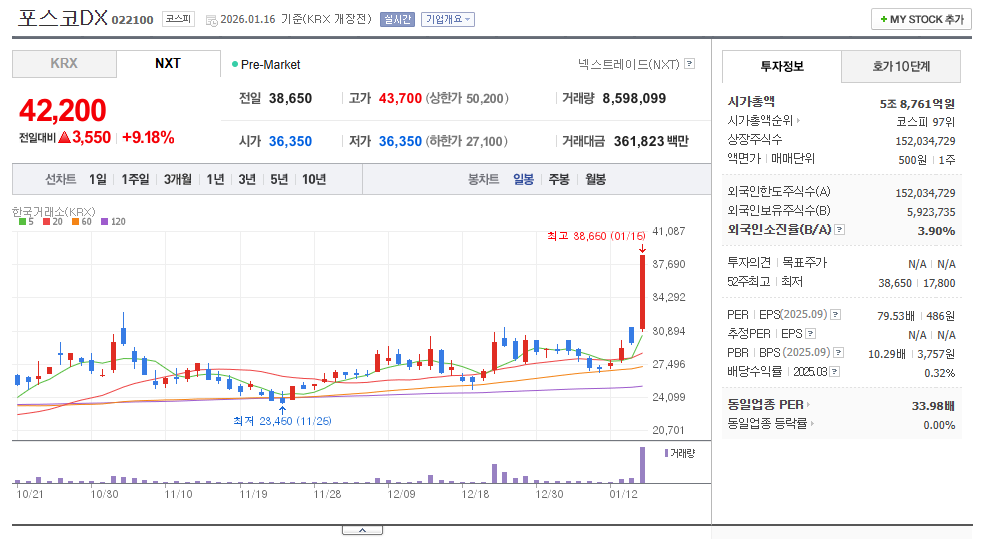Screen dimensions: 992x539
Task: Click the 12/18 date on the chart axis
Action: coord(475,494)
